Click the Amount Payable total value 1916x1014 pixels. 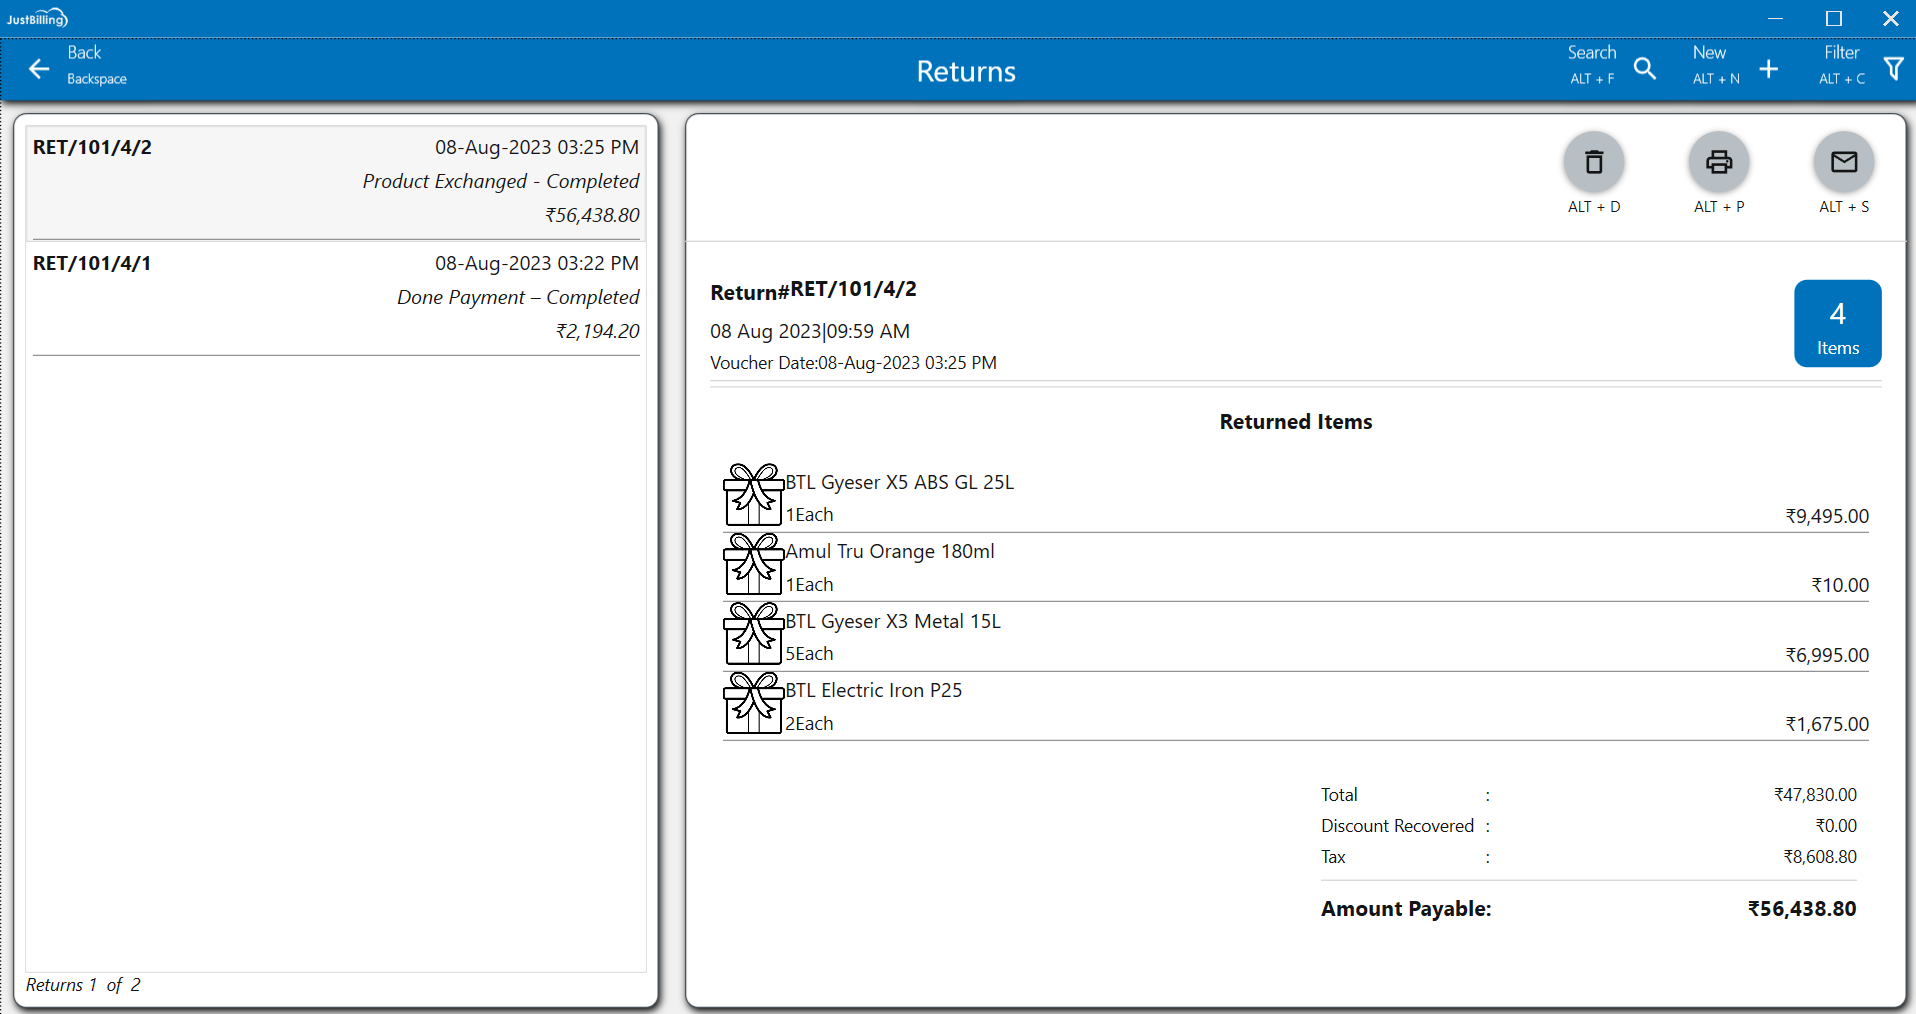click(x=1801, y=909)
